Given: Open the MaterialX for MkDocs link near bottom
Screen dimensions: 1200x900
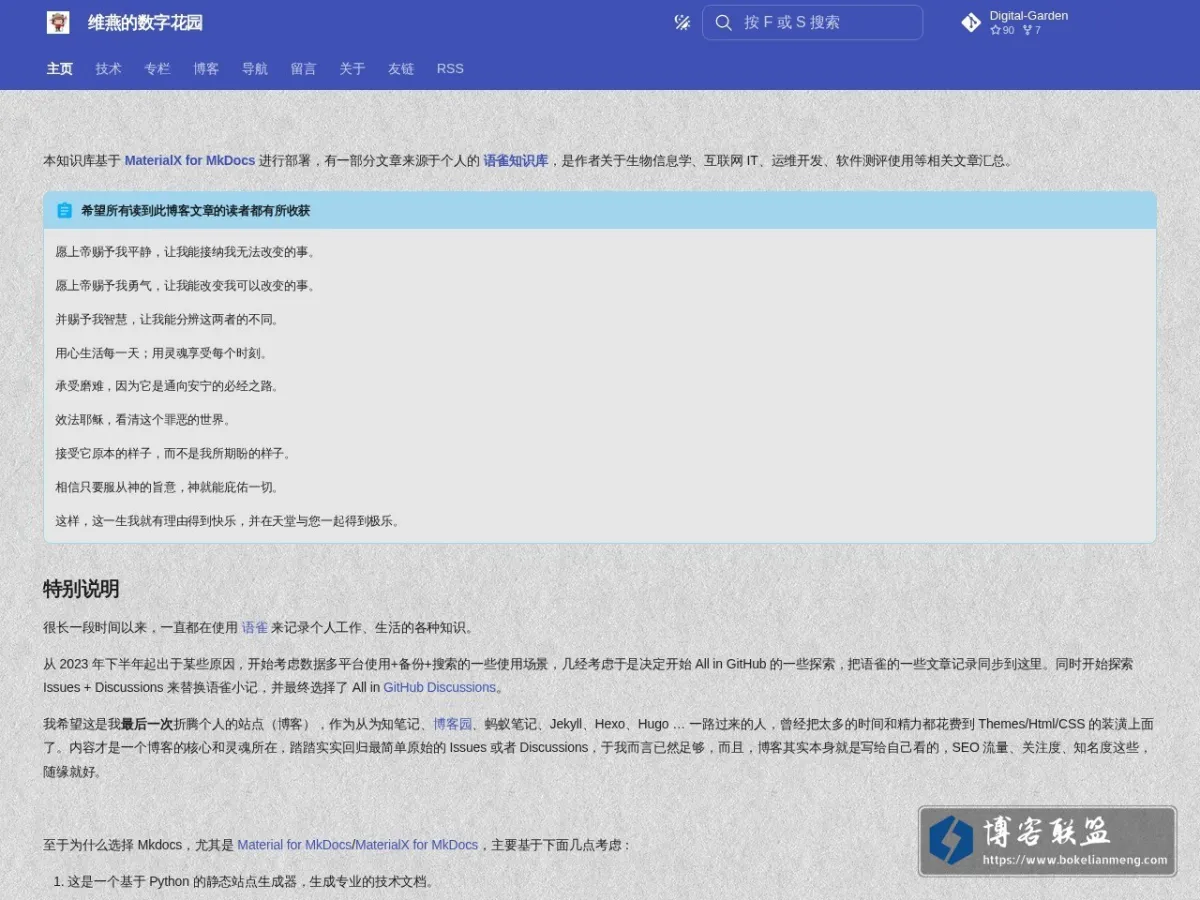Looking at the screenshot, I should [x=417, y=844].
